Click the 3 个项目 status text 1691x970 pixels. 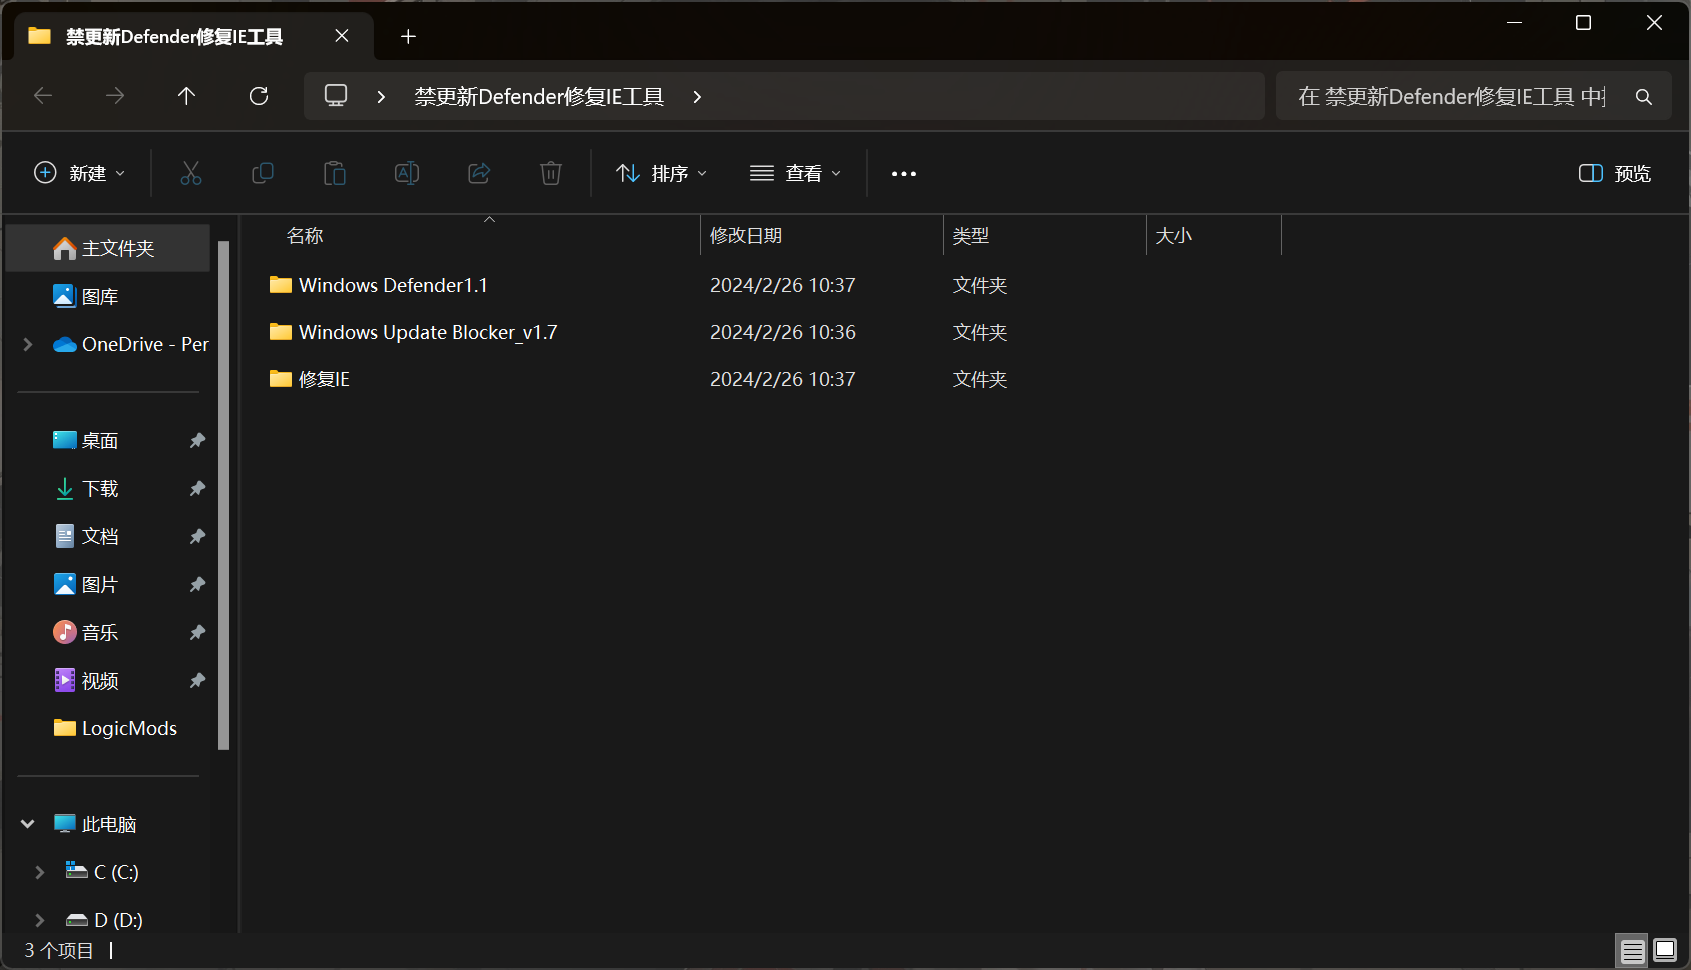pos(59,950)
